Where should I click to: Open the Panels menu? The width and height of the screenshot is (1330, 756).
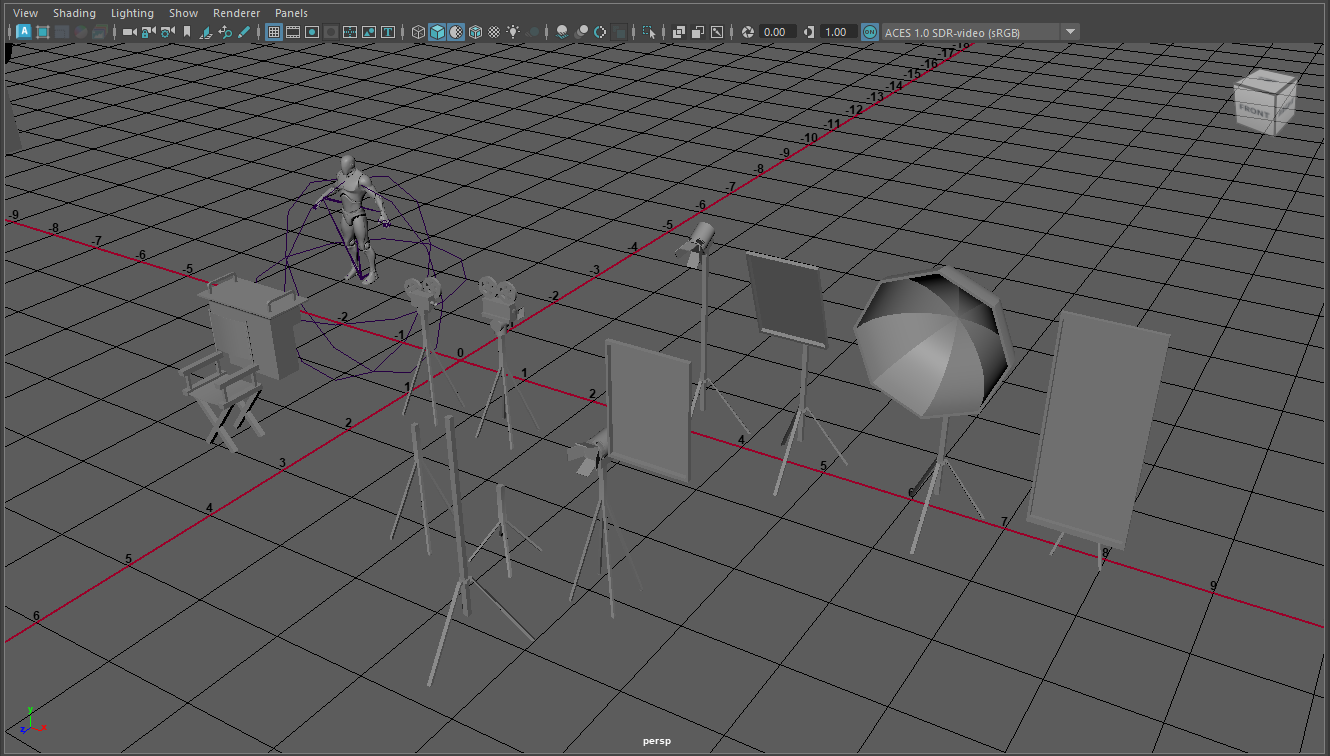click(291, 13)
